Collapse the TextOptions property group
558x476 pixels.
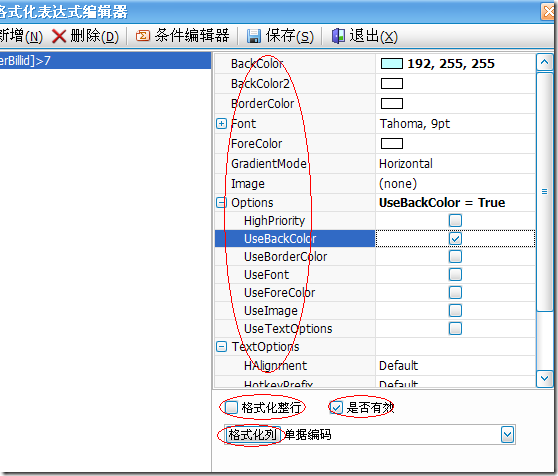coord(221,347)
